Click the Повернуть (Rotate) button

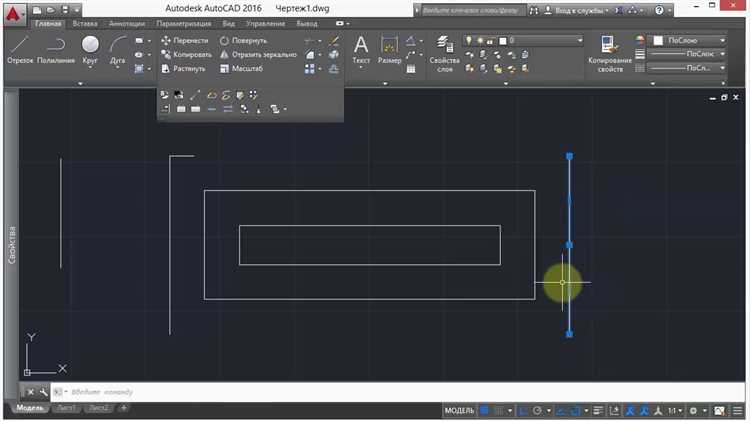pos(243,41)
